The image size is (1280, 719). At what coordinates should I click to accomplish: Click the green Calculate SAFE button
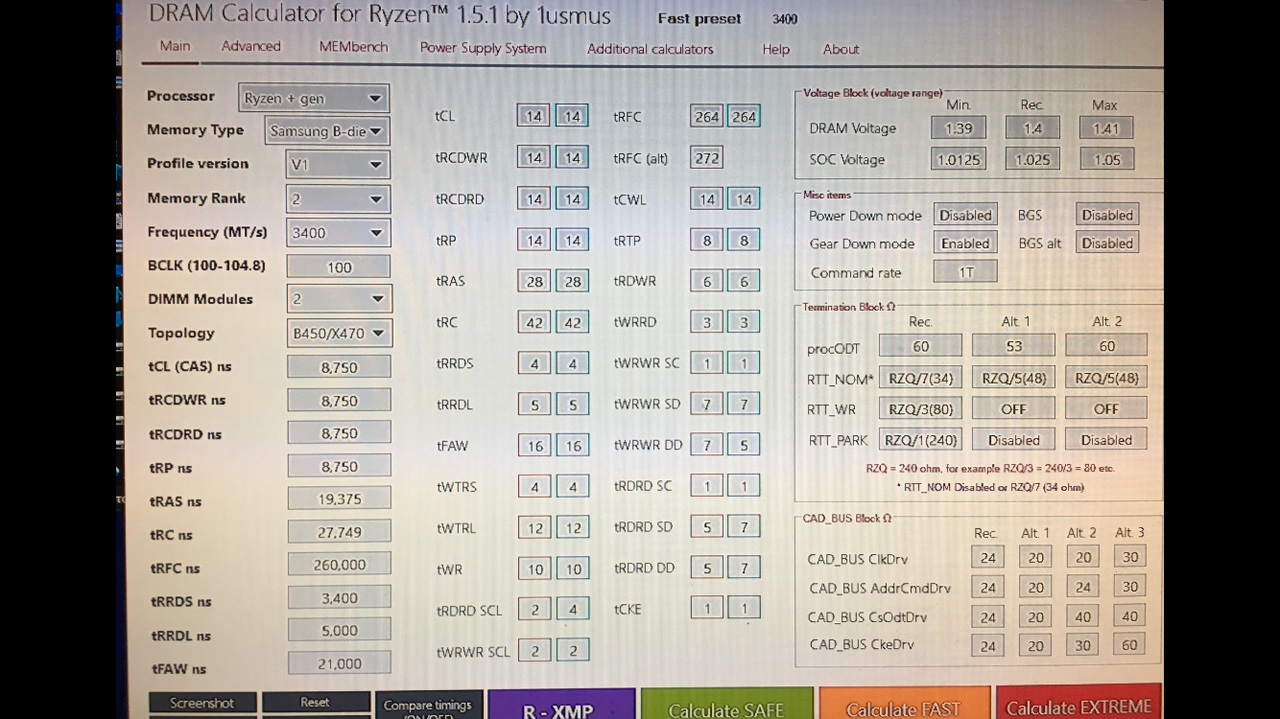point(726,704)
